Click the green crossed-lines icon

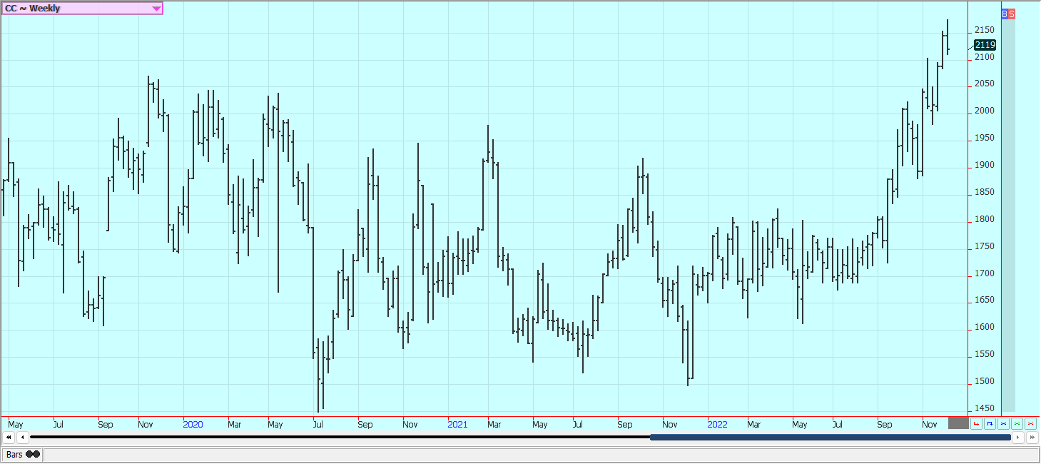tap(1017, 423)
